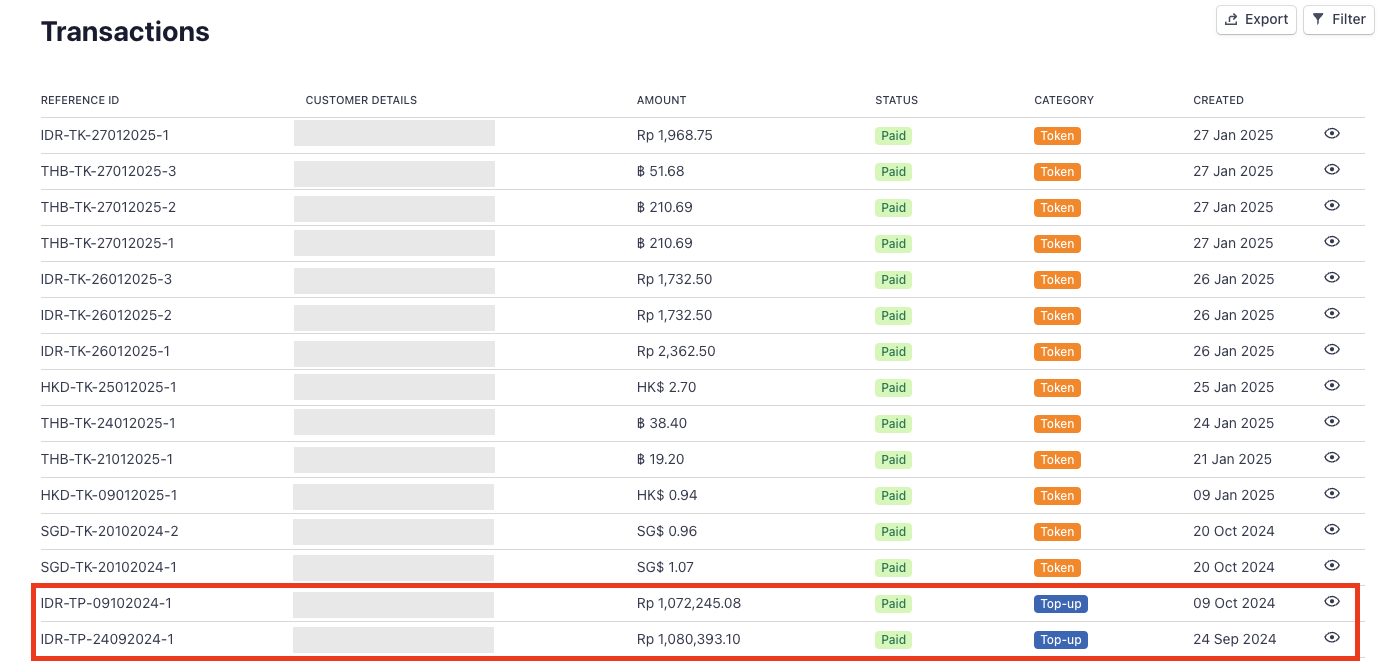
Task: Click amount Rp 2,362.50
Action: (676, 351)
